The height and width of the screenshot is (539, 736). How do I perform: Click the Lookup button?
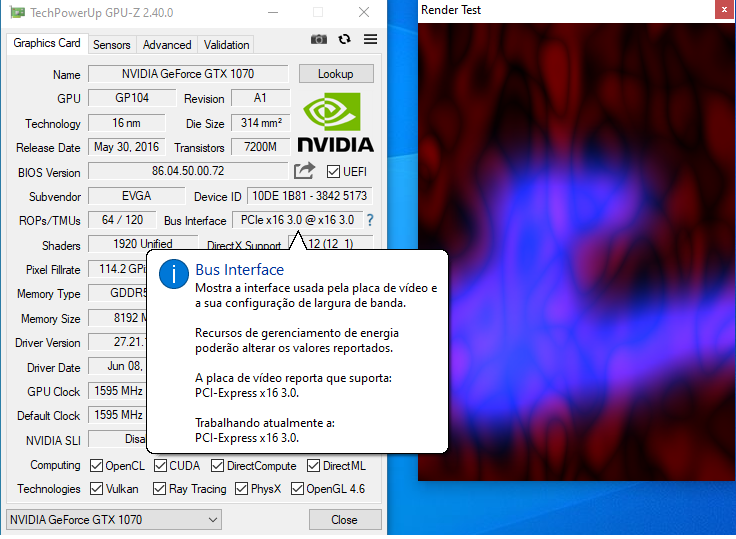coord(336,74)
